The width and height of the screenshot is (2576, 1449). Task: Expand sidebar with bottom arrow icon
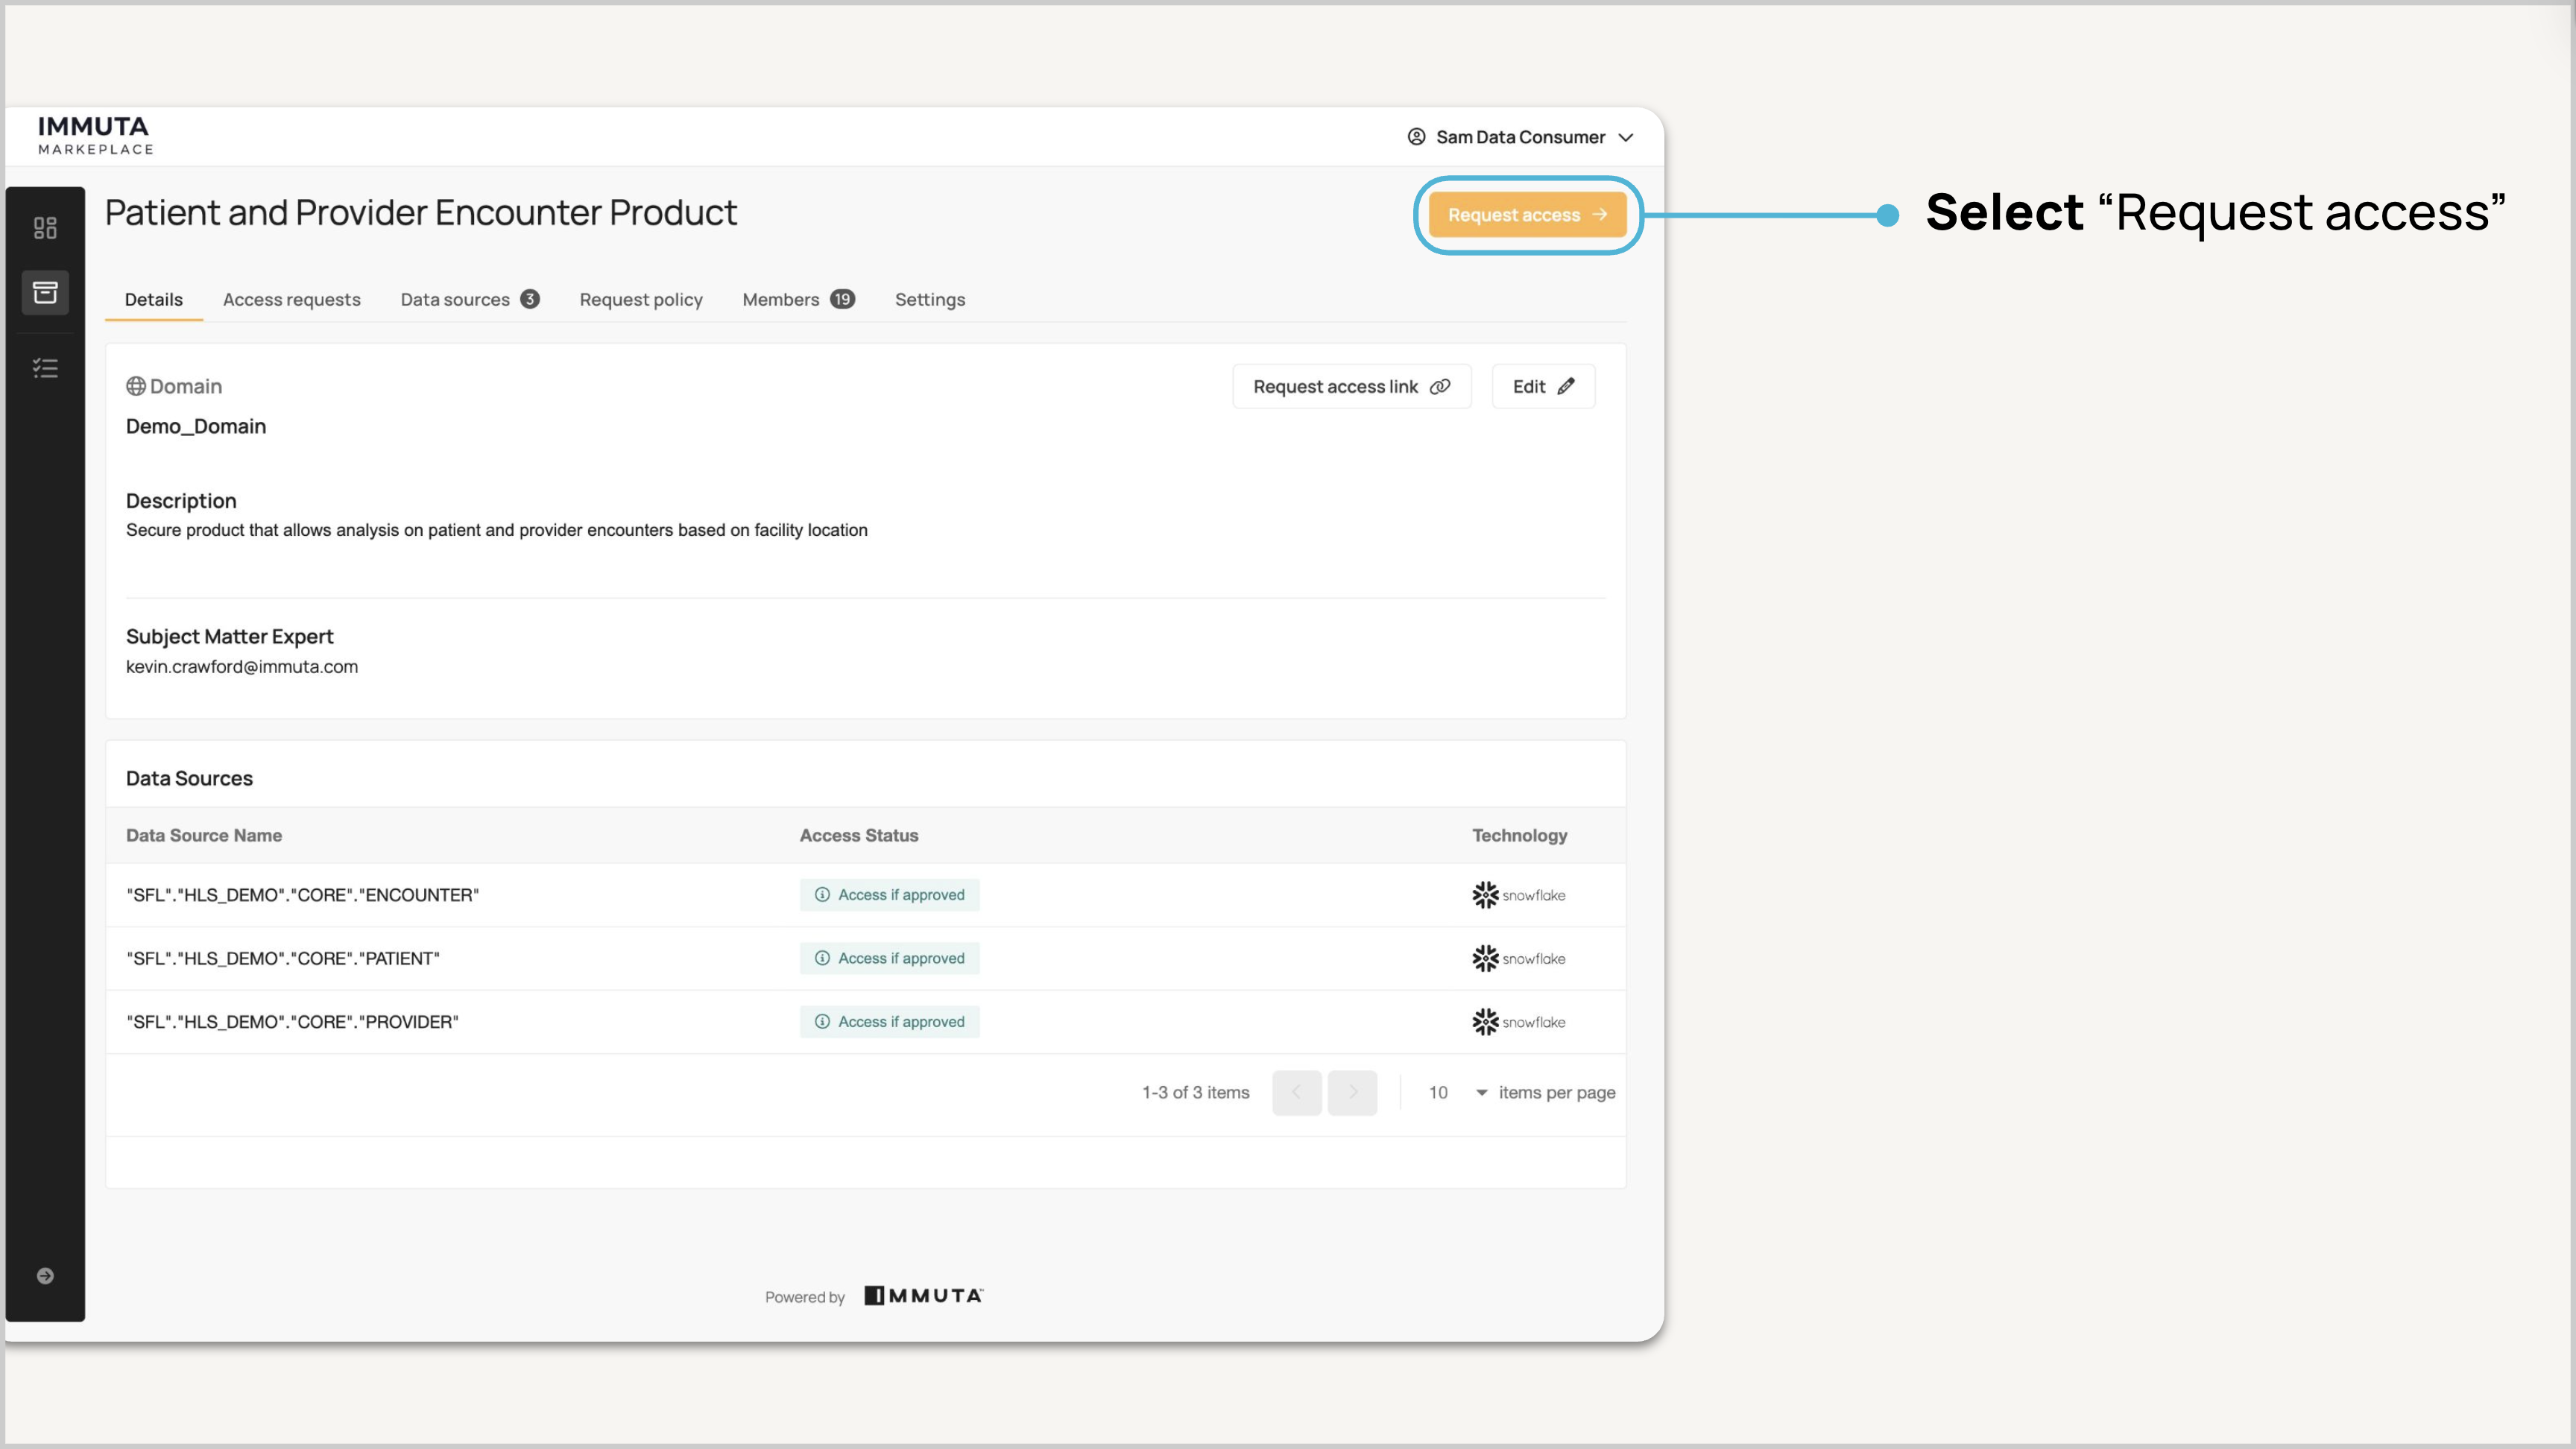[45, 1275]
